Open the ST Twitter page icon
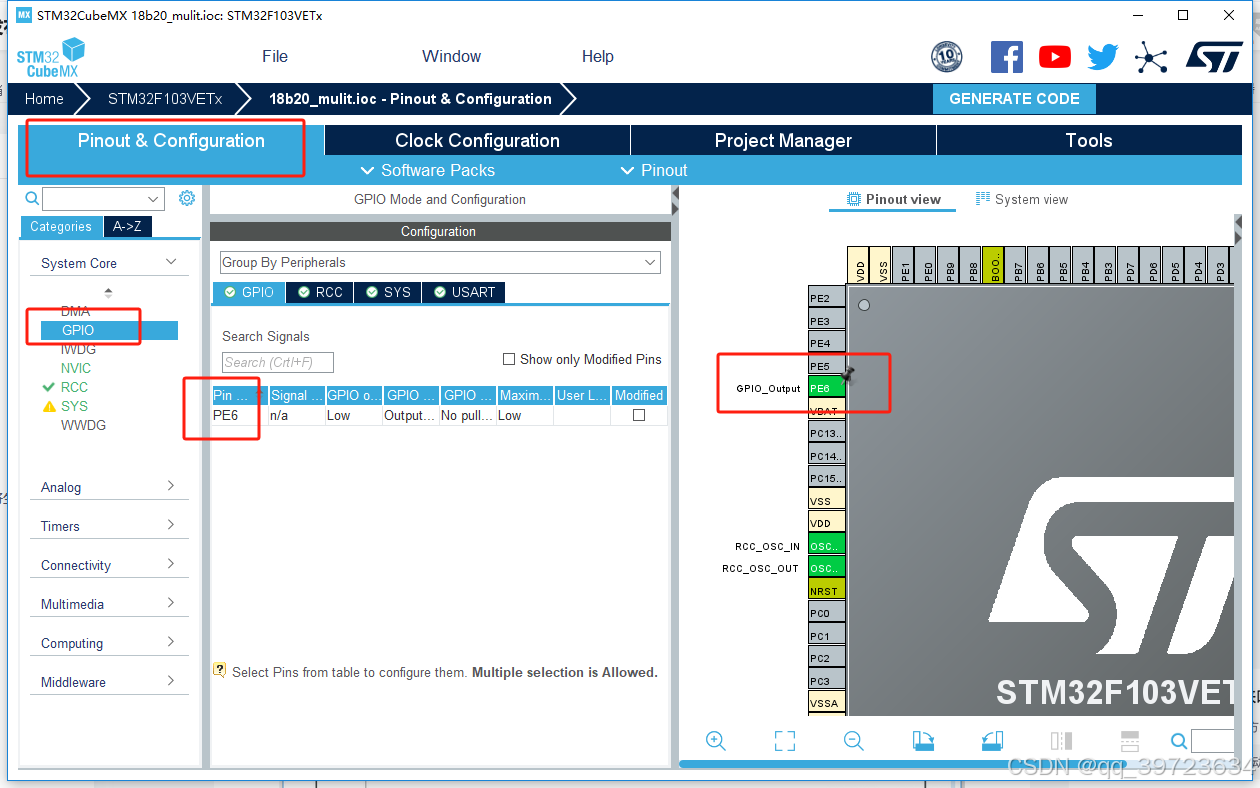Viewport: 1260px width, 788px height. (1103, 57)
